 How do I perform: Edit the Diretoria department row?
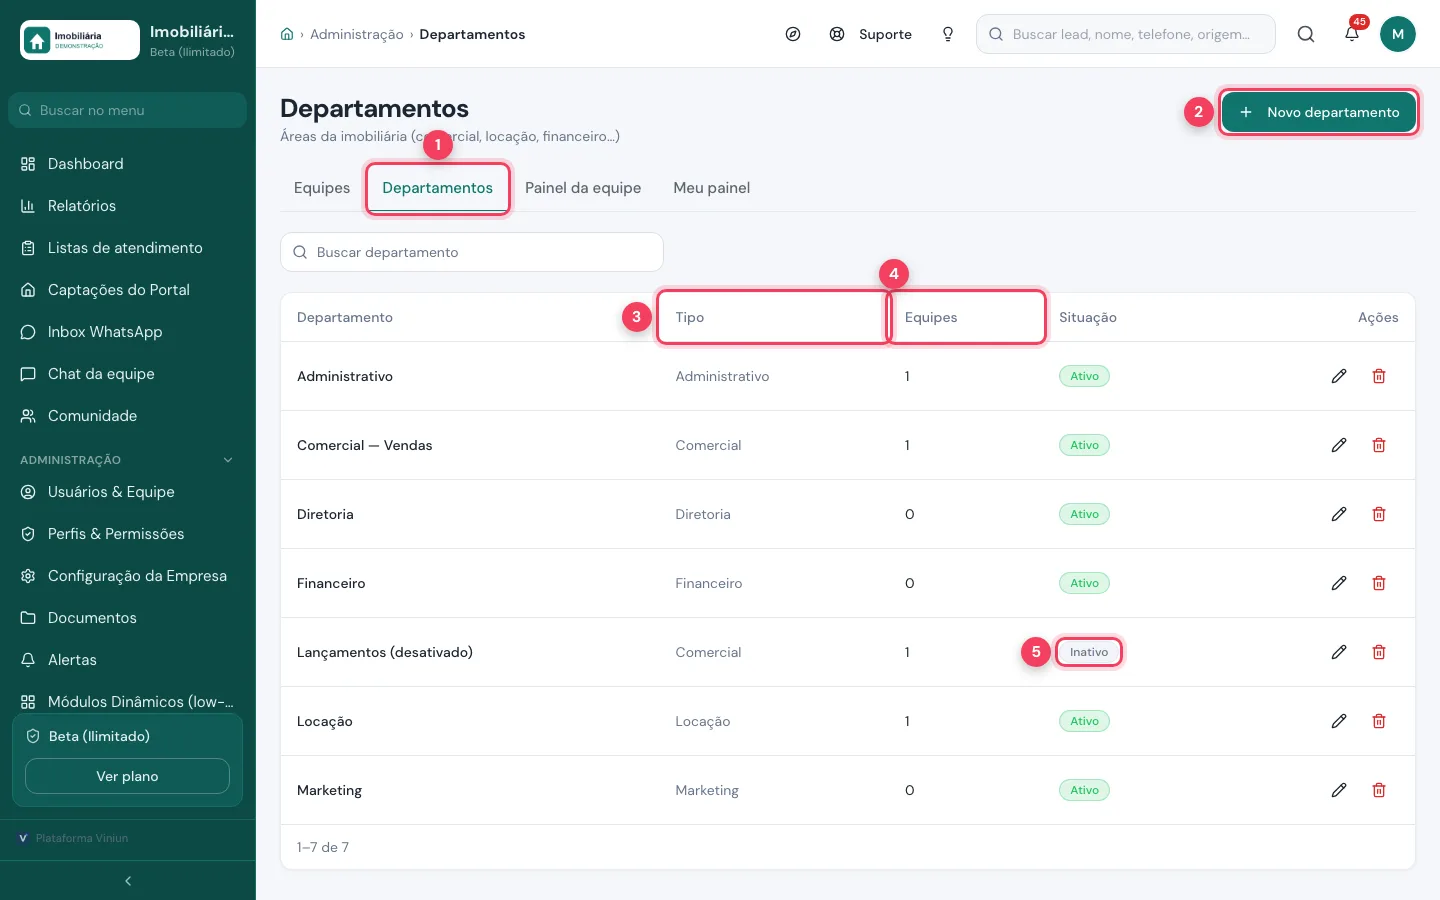1339,514
